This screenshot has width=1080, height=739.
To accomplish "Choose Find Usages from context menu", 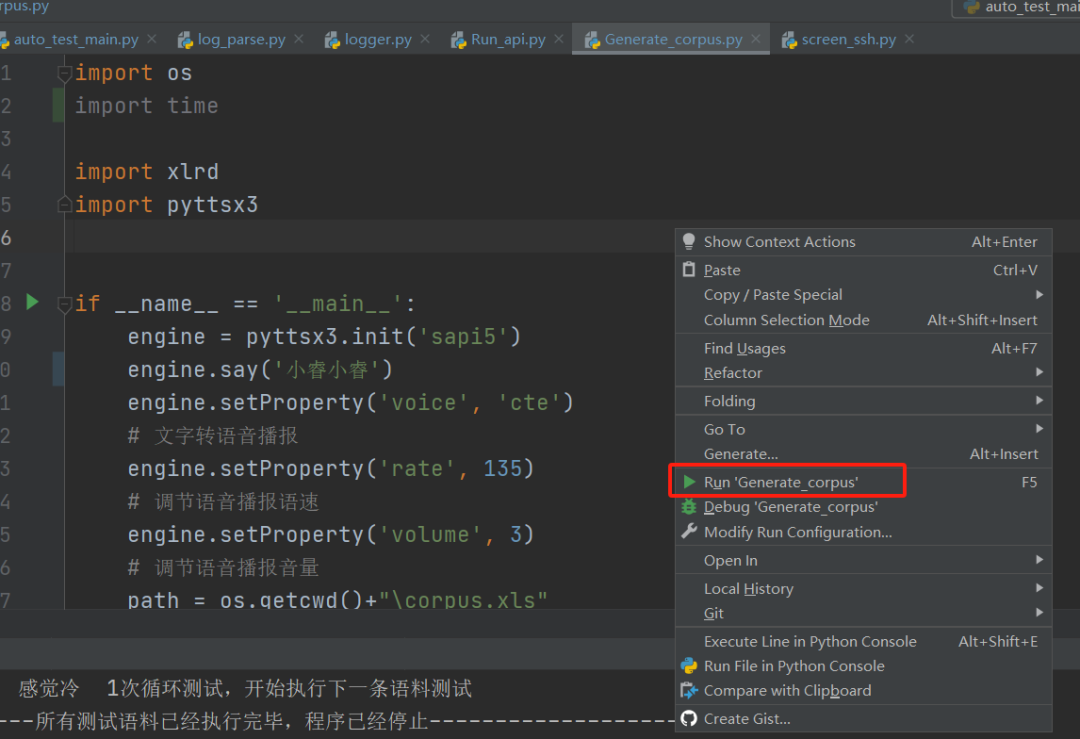I will (x=864, y=348).
